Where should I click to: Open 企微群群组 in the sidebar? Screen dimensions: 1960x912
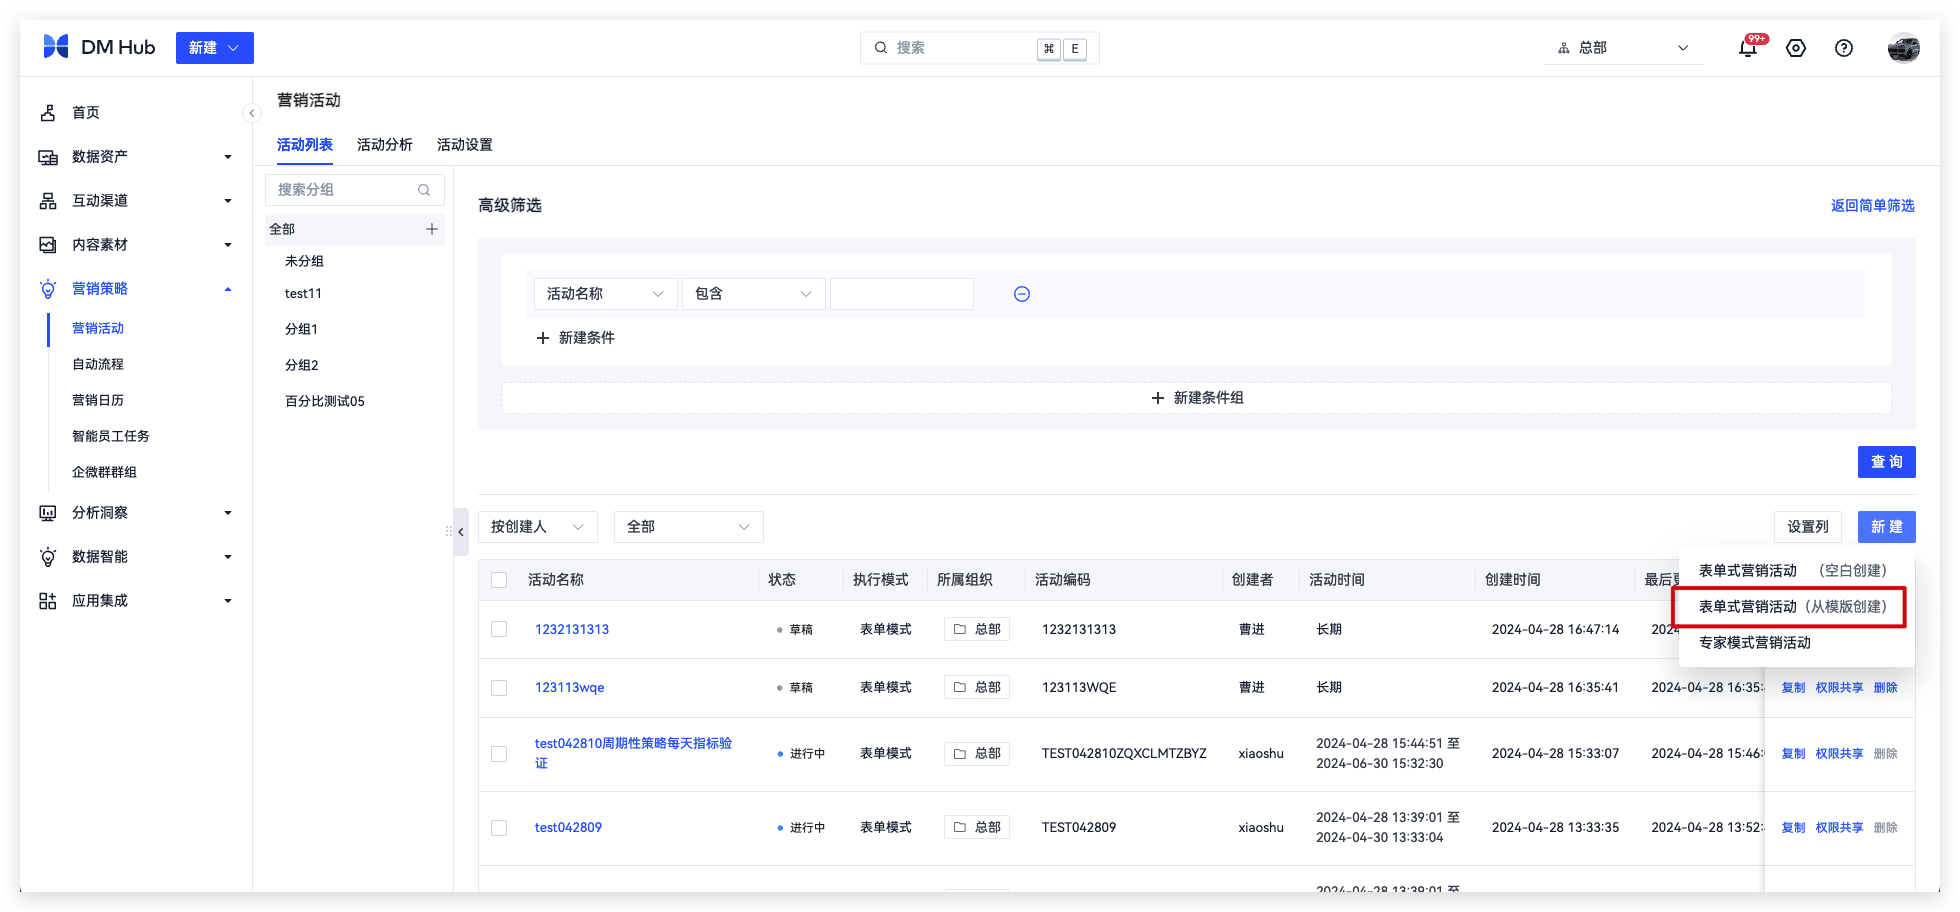point(104,473)
